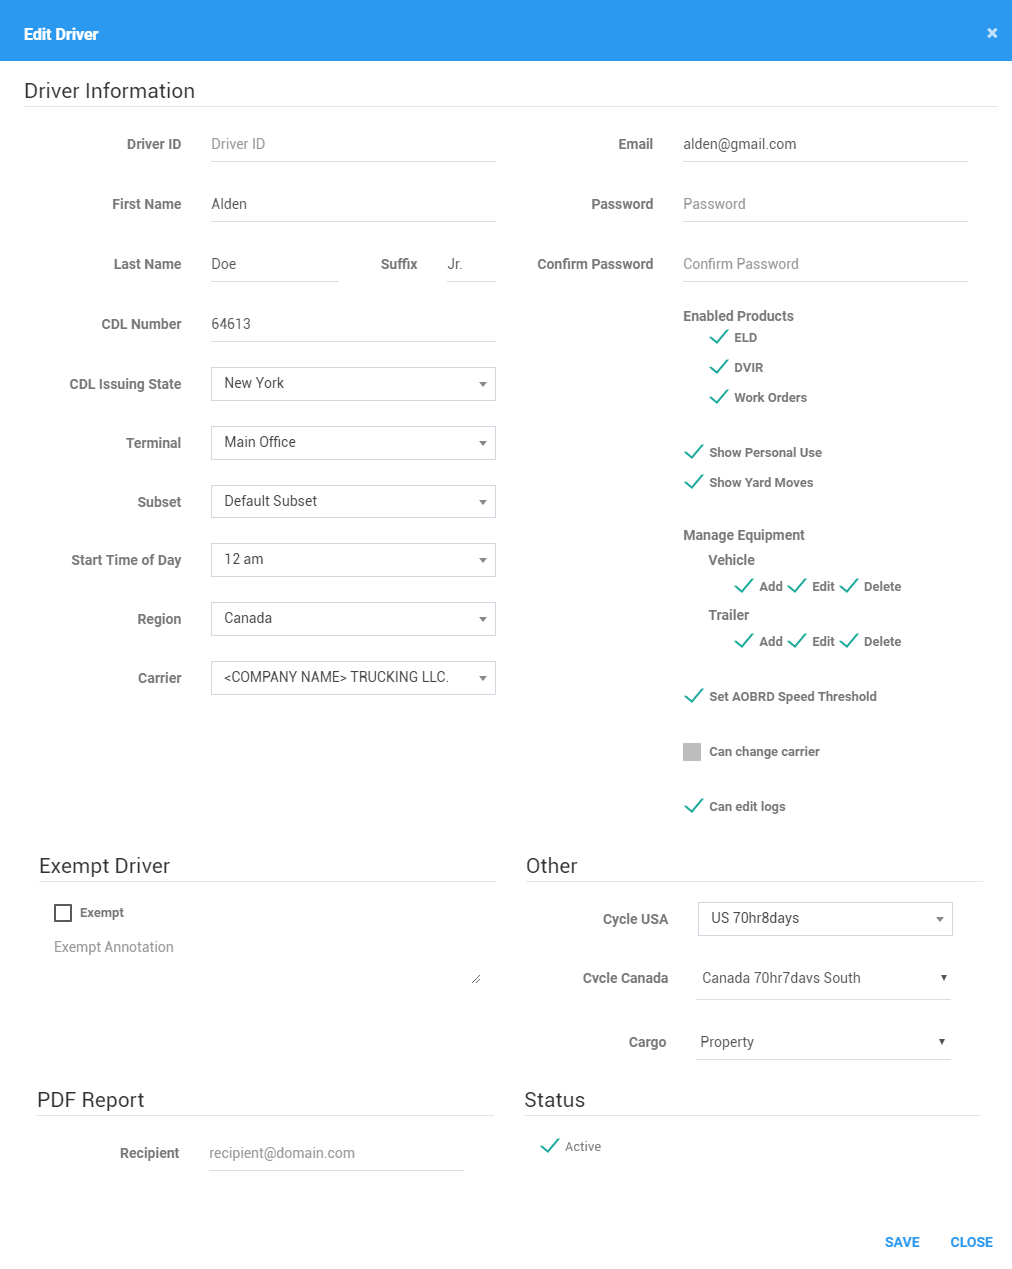The image size is (1012, 1269).
Task: Close the Edit Driver dialog with X
Action: point(992,33)
